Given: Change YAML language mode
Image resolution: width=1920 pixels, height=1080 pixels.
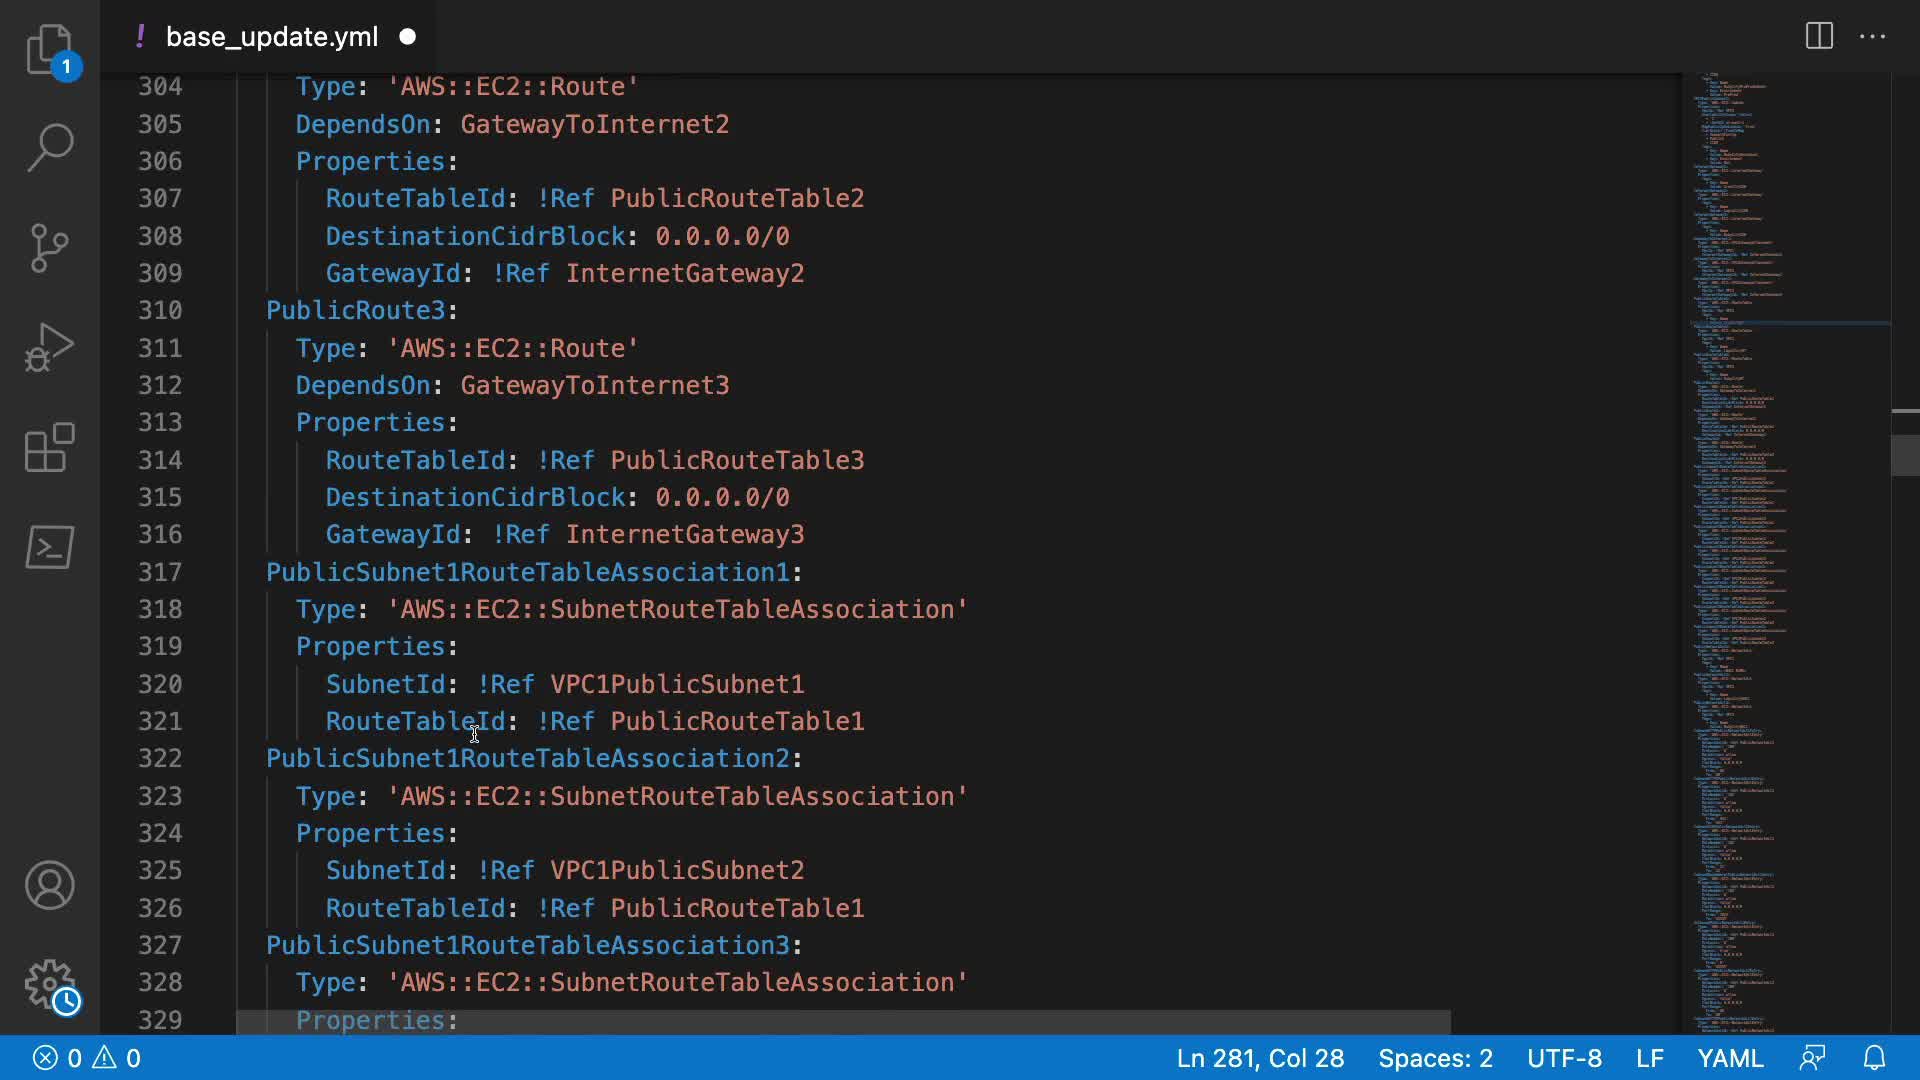Looking at the screenshot, I should 1730,1058.
